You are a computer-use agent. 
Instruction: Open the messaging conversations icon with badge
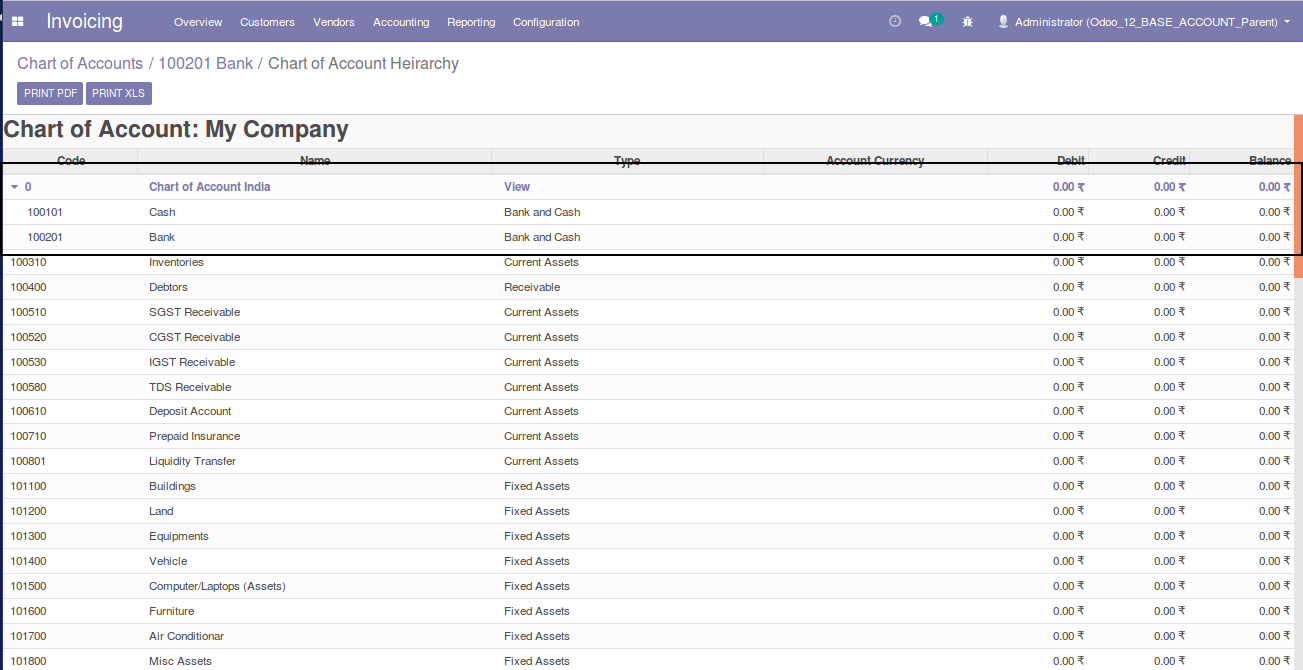click(925, 20)
